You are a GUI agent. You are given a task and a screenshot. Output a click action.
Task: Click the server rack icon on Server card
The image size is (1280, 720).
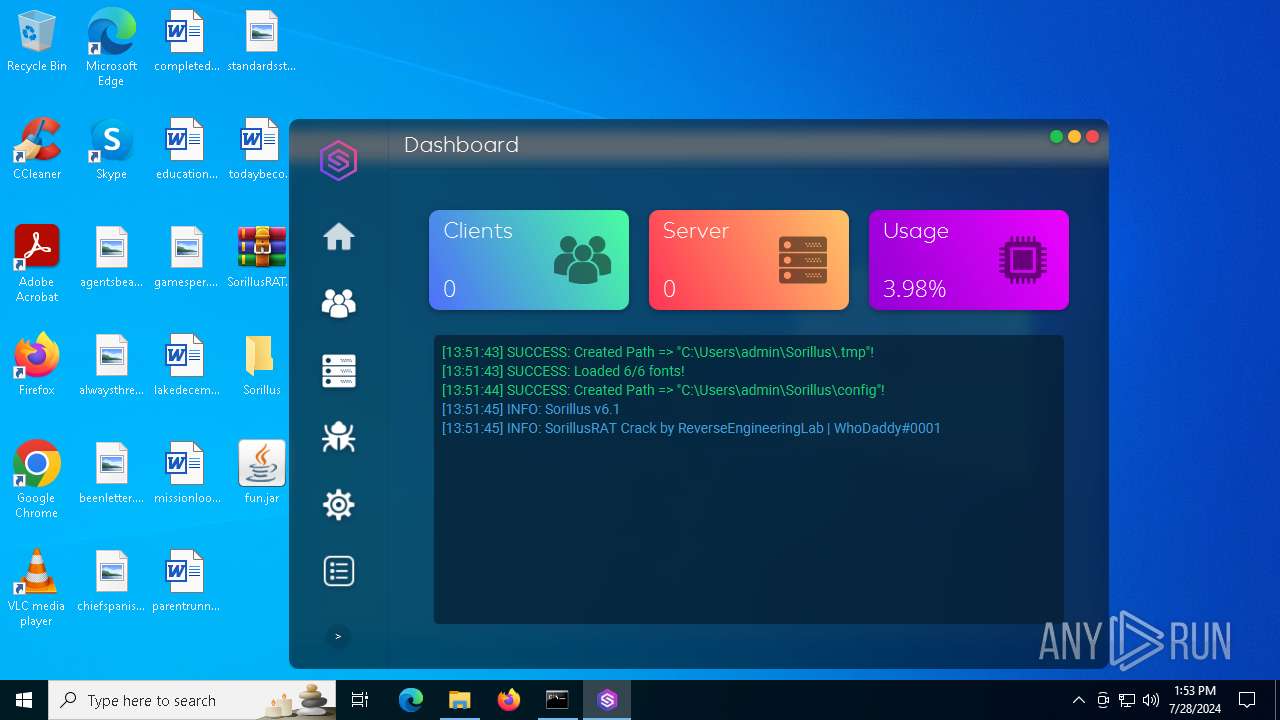pos(803,260)
